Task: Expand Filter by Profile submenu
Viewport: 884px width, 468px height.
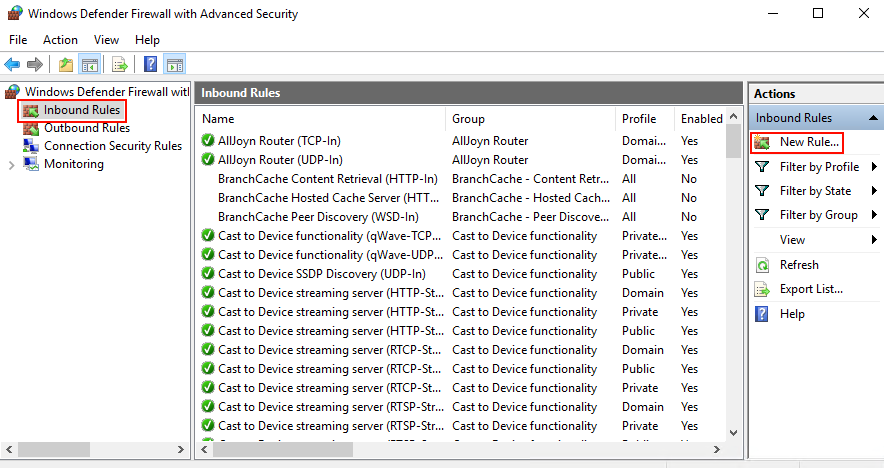Action: coord(819,167)
